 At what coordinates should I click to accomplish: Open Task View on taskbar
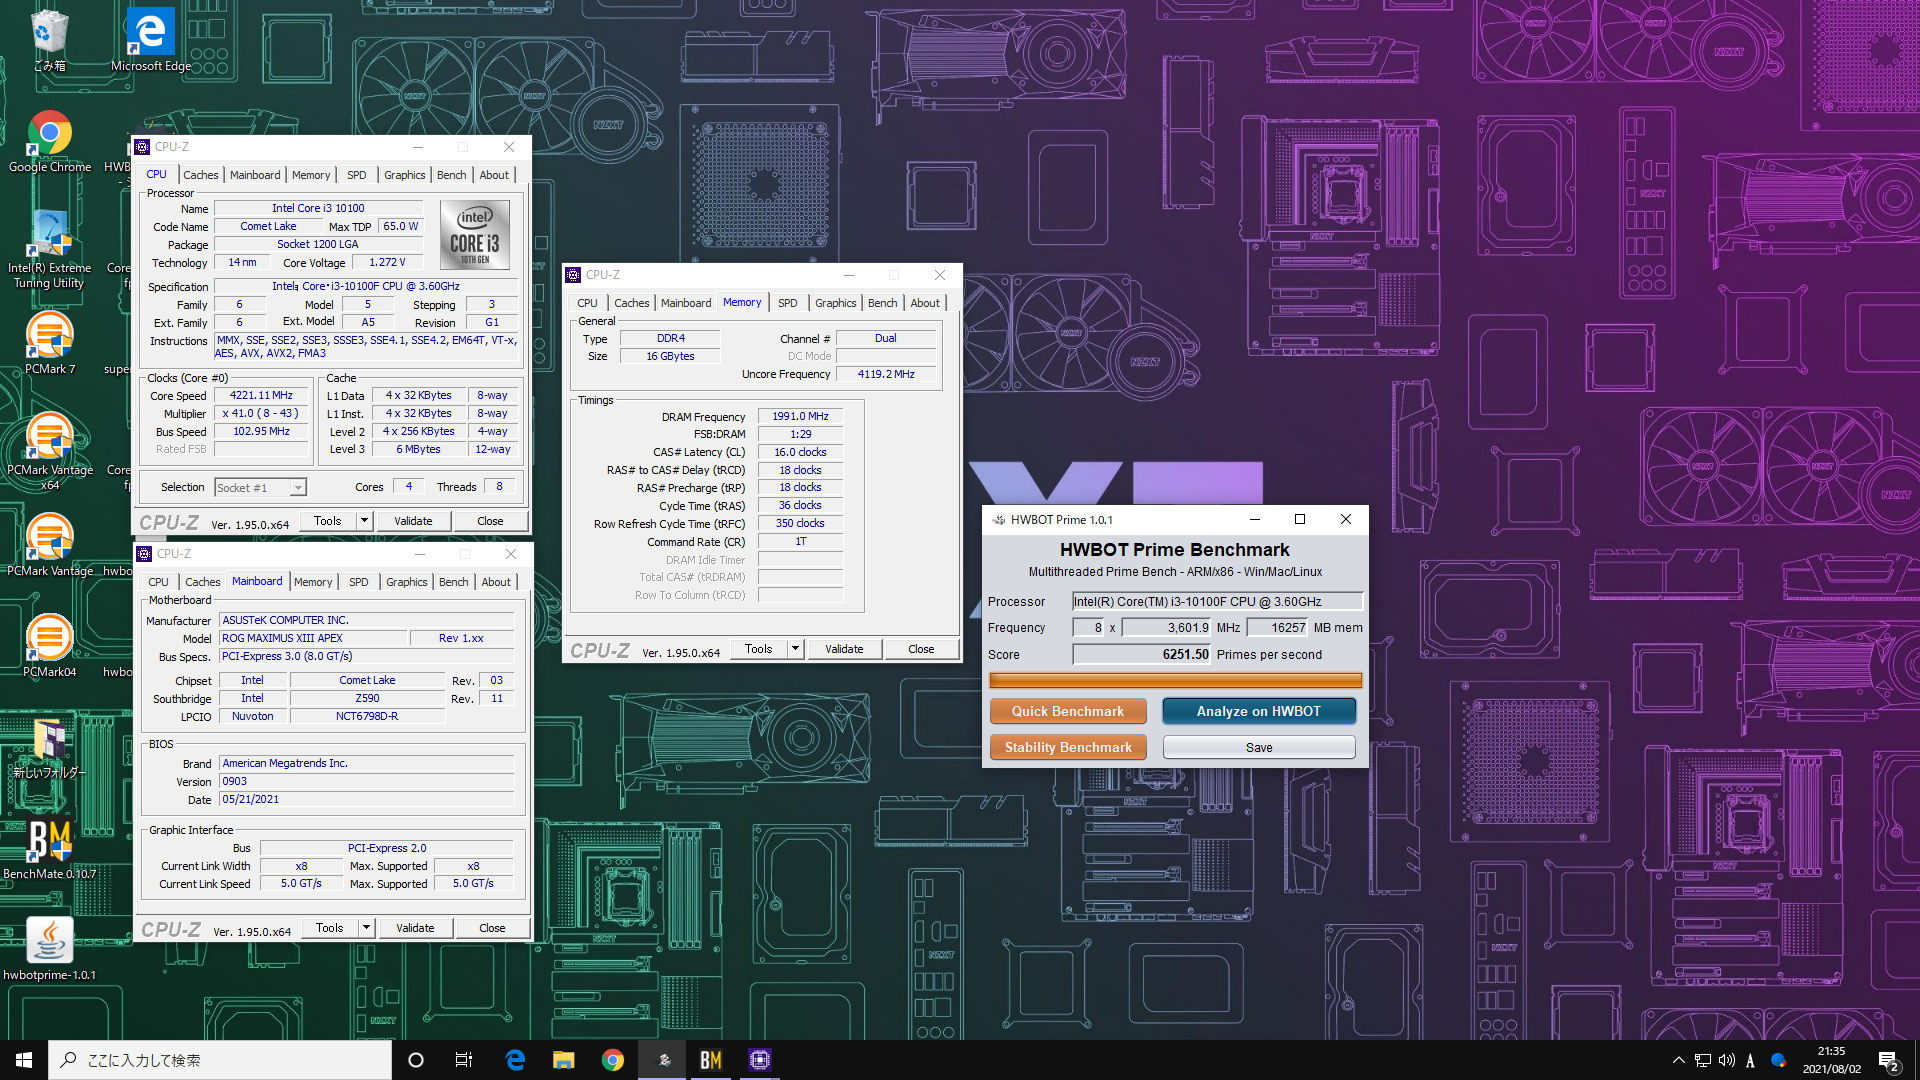(464, 1060)
